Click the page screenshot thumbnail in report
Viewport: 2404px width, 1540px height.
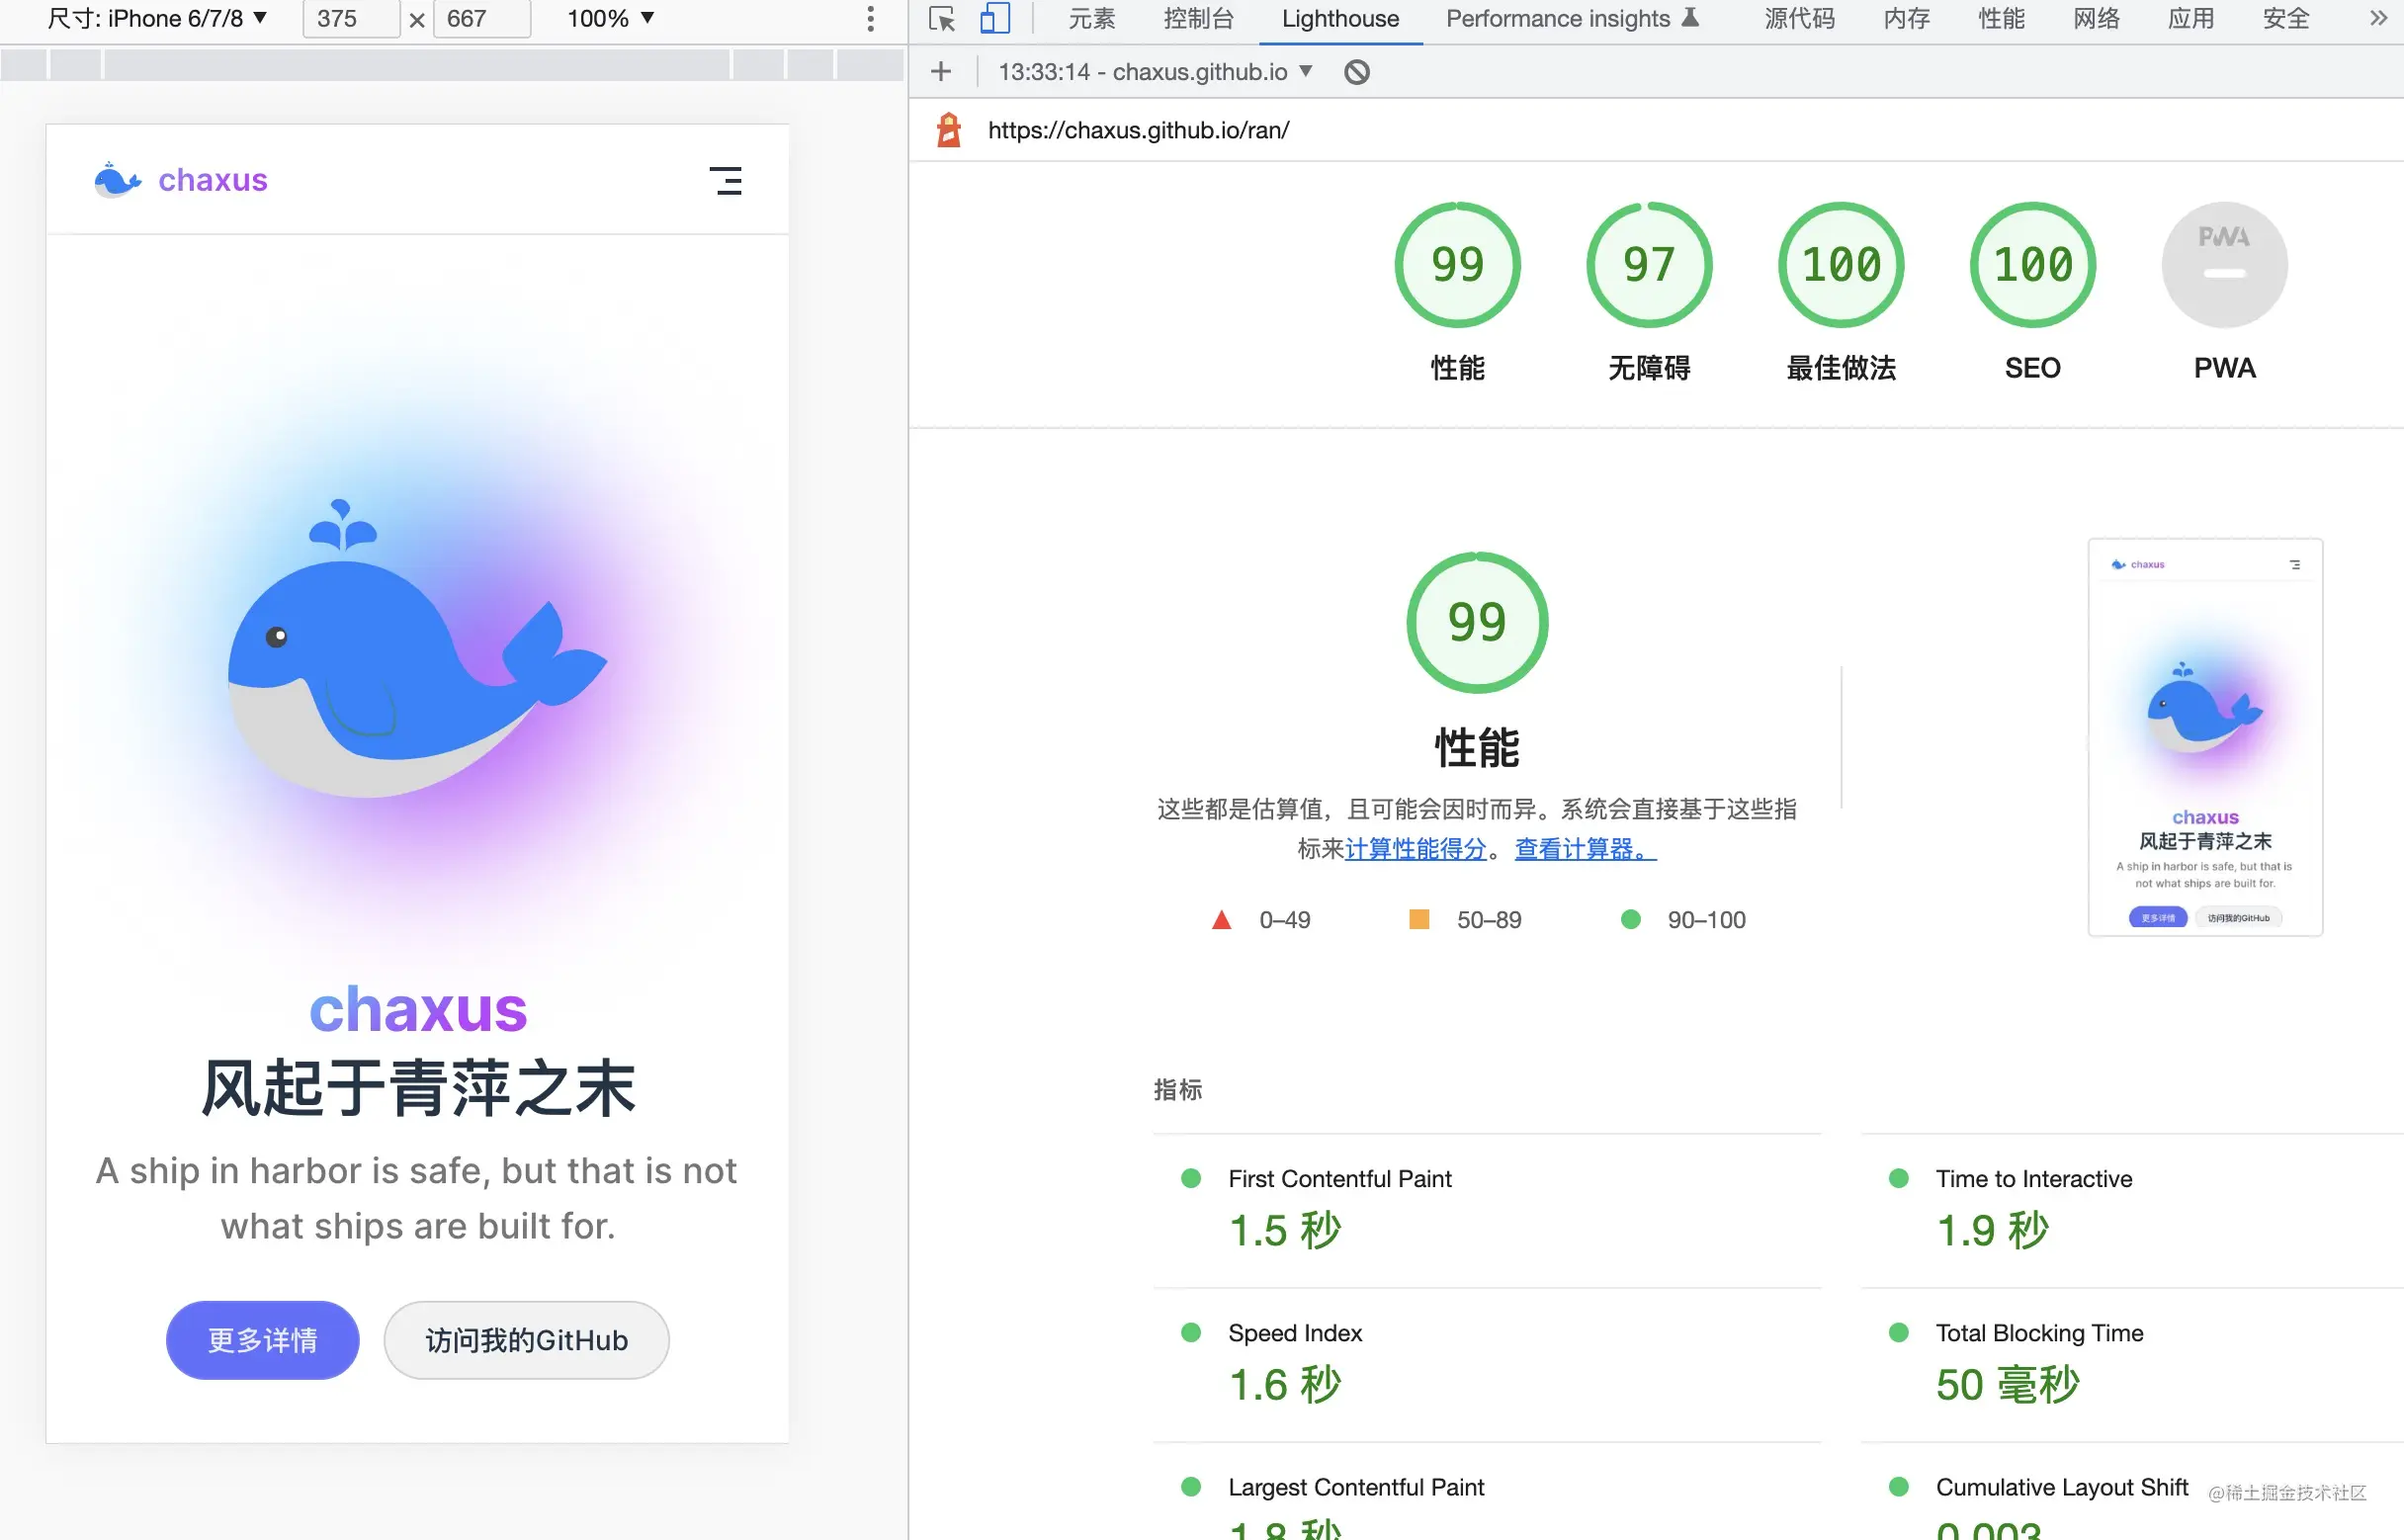(x=2204, y=737)
